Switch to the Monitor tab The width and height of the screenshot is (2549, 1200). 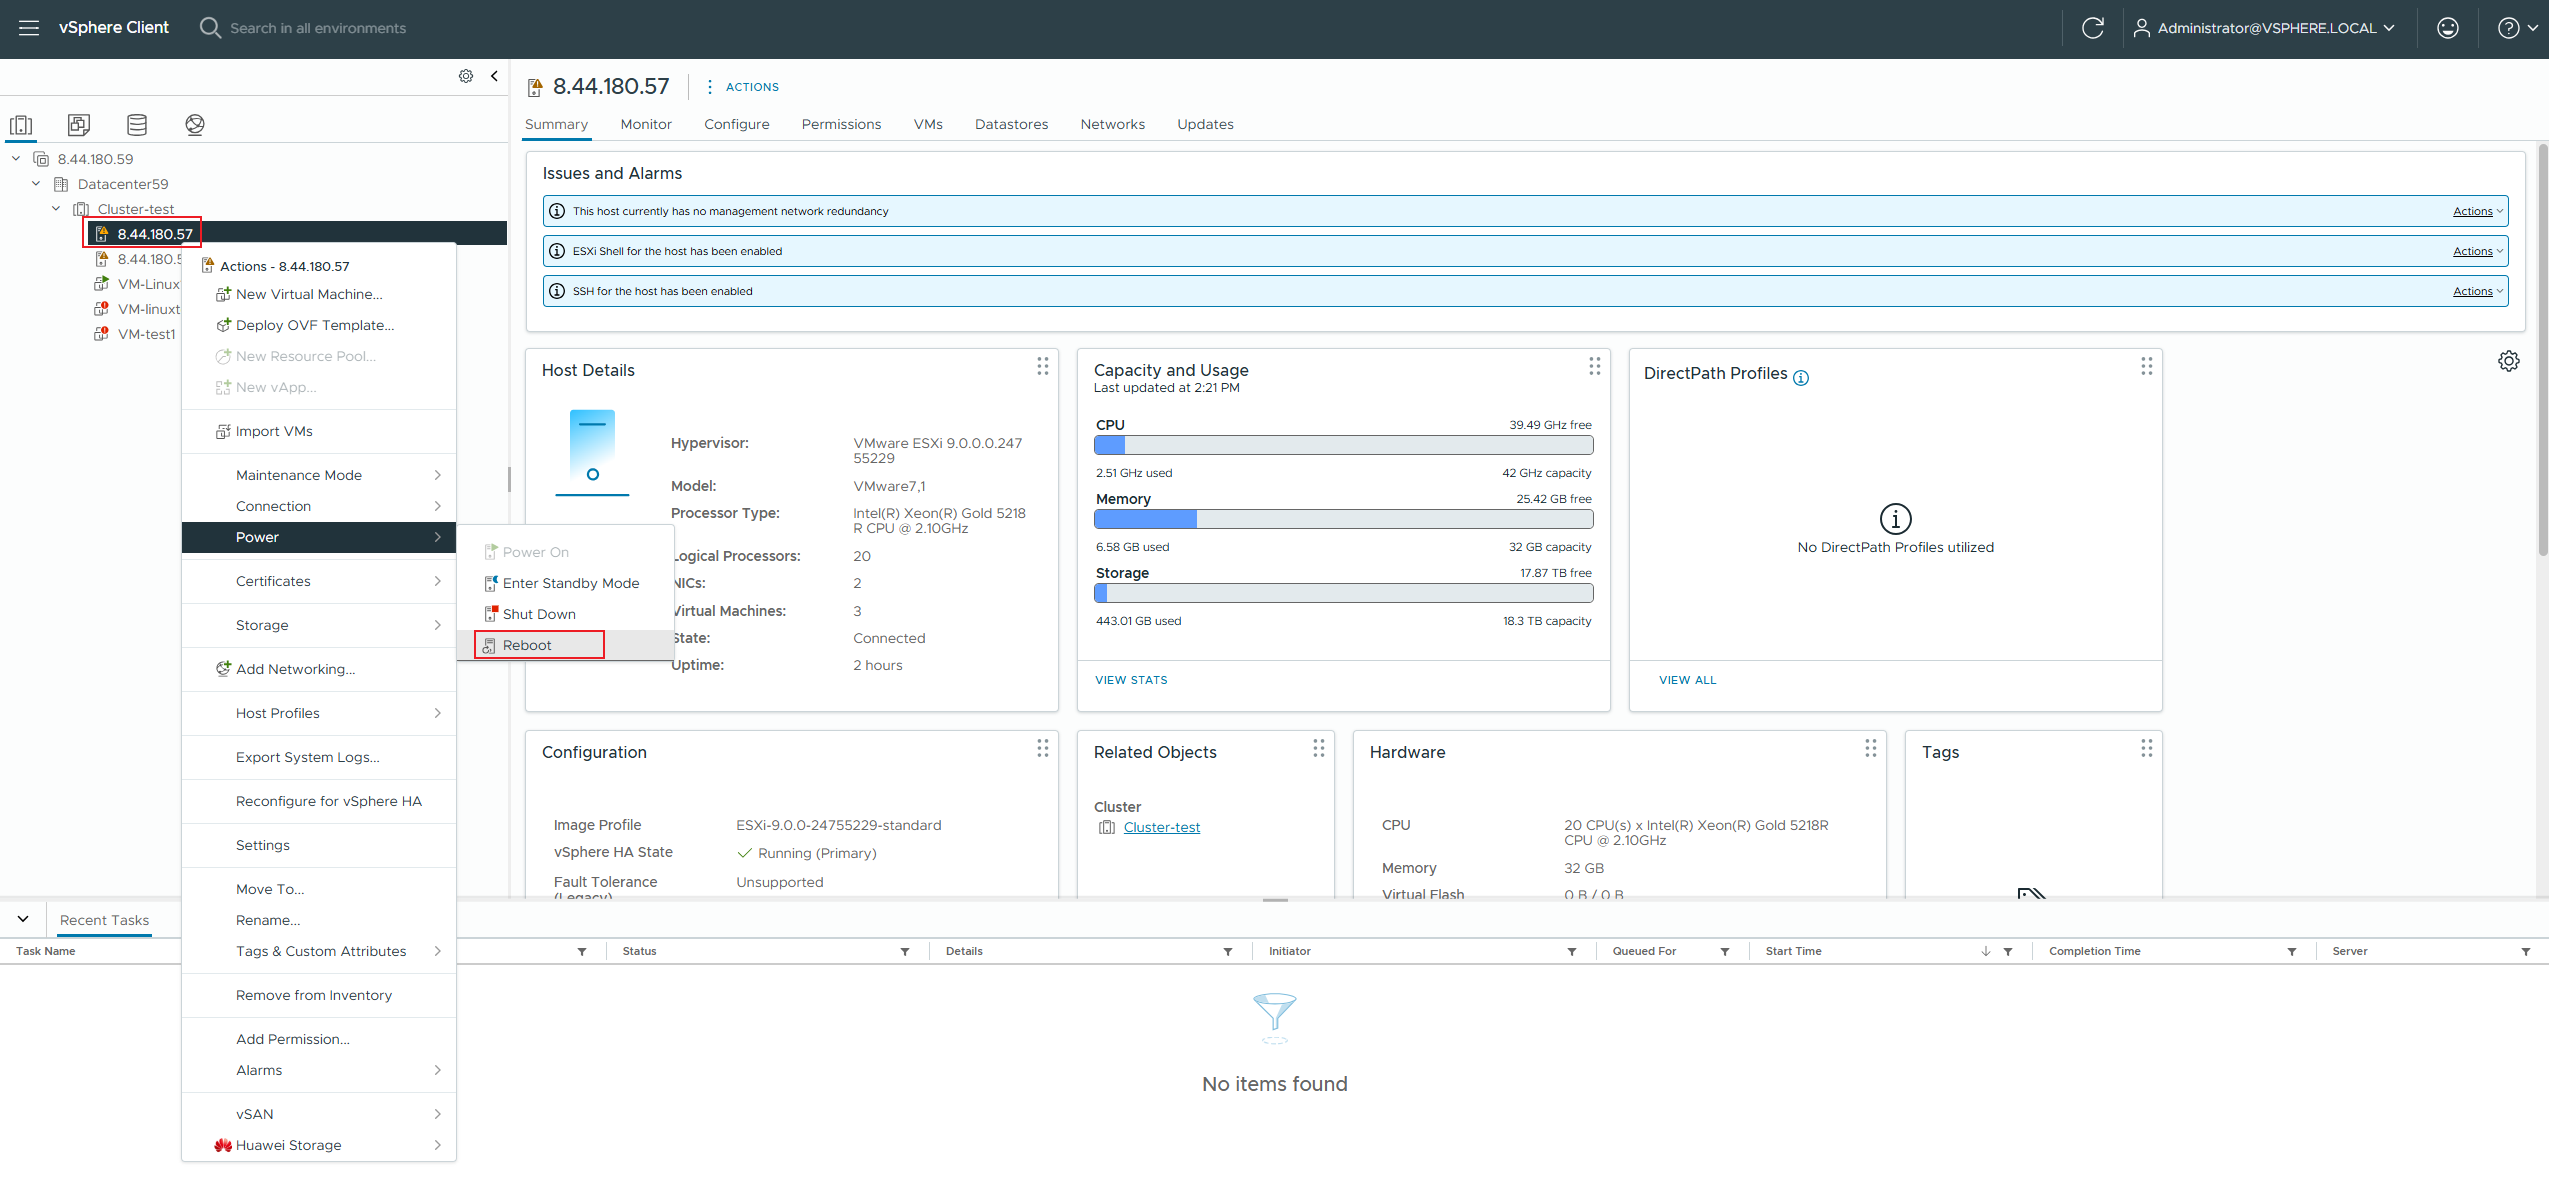tap(646, 124)
